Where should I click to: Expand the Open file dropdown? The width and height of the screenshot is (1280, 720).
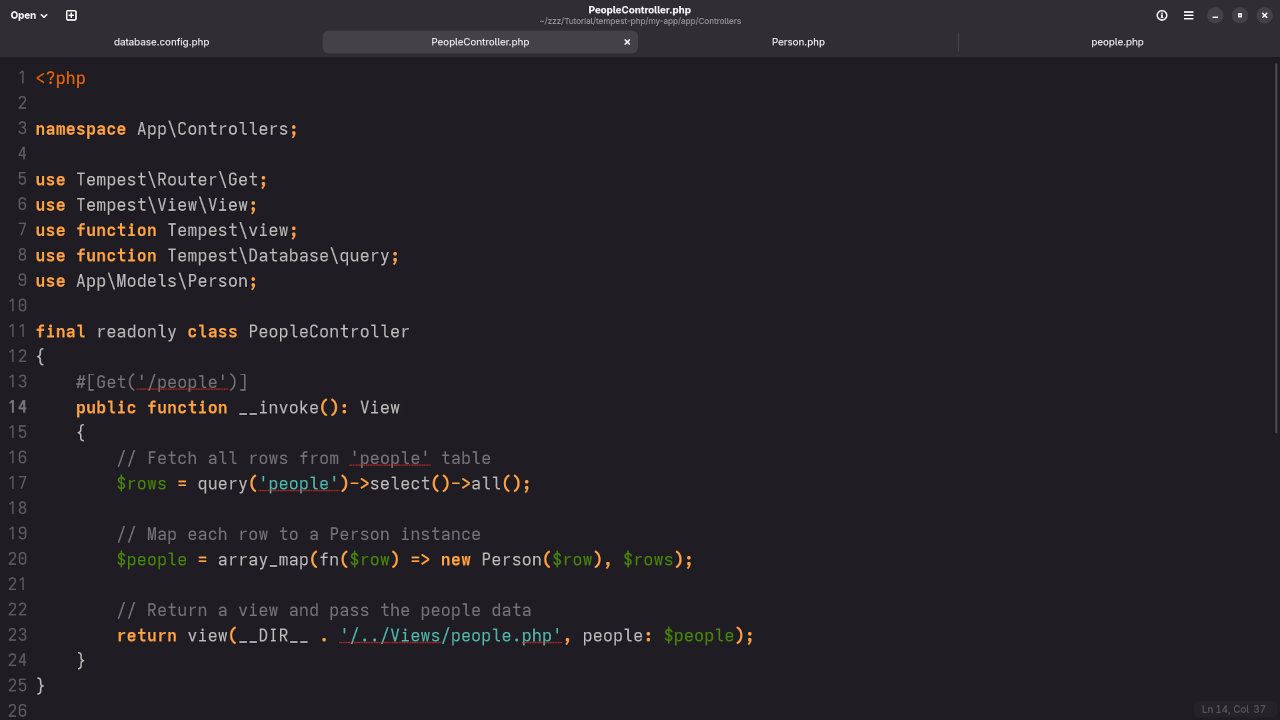tap(29, 15)
